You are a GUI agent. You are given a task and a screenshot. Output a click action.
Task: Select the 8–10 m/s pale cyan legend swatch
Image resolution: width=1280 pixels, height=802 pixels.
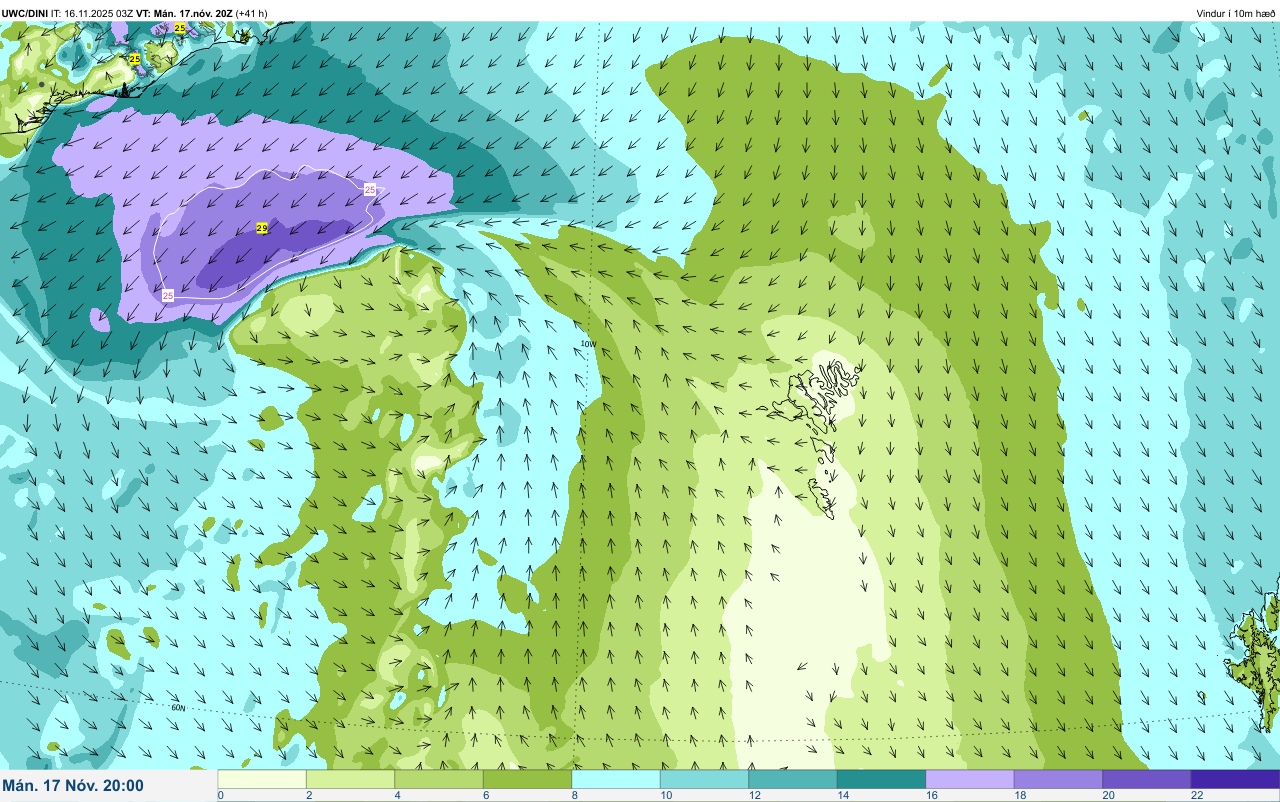[616, 779]
